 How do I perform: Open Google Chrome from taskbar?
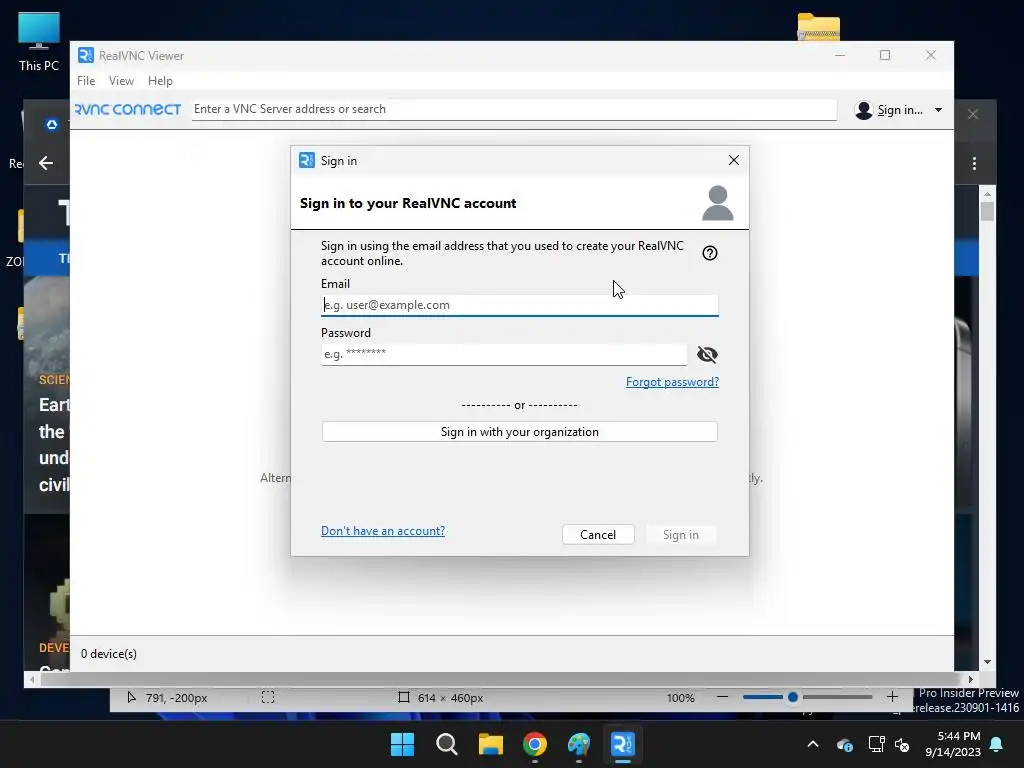click(x=535, y=744)
